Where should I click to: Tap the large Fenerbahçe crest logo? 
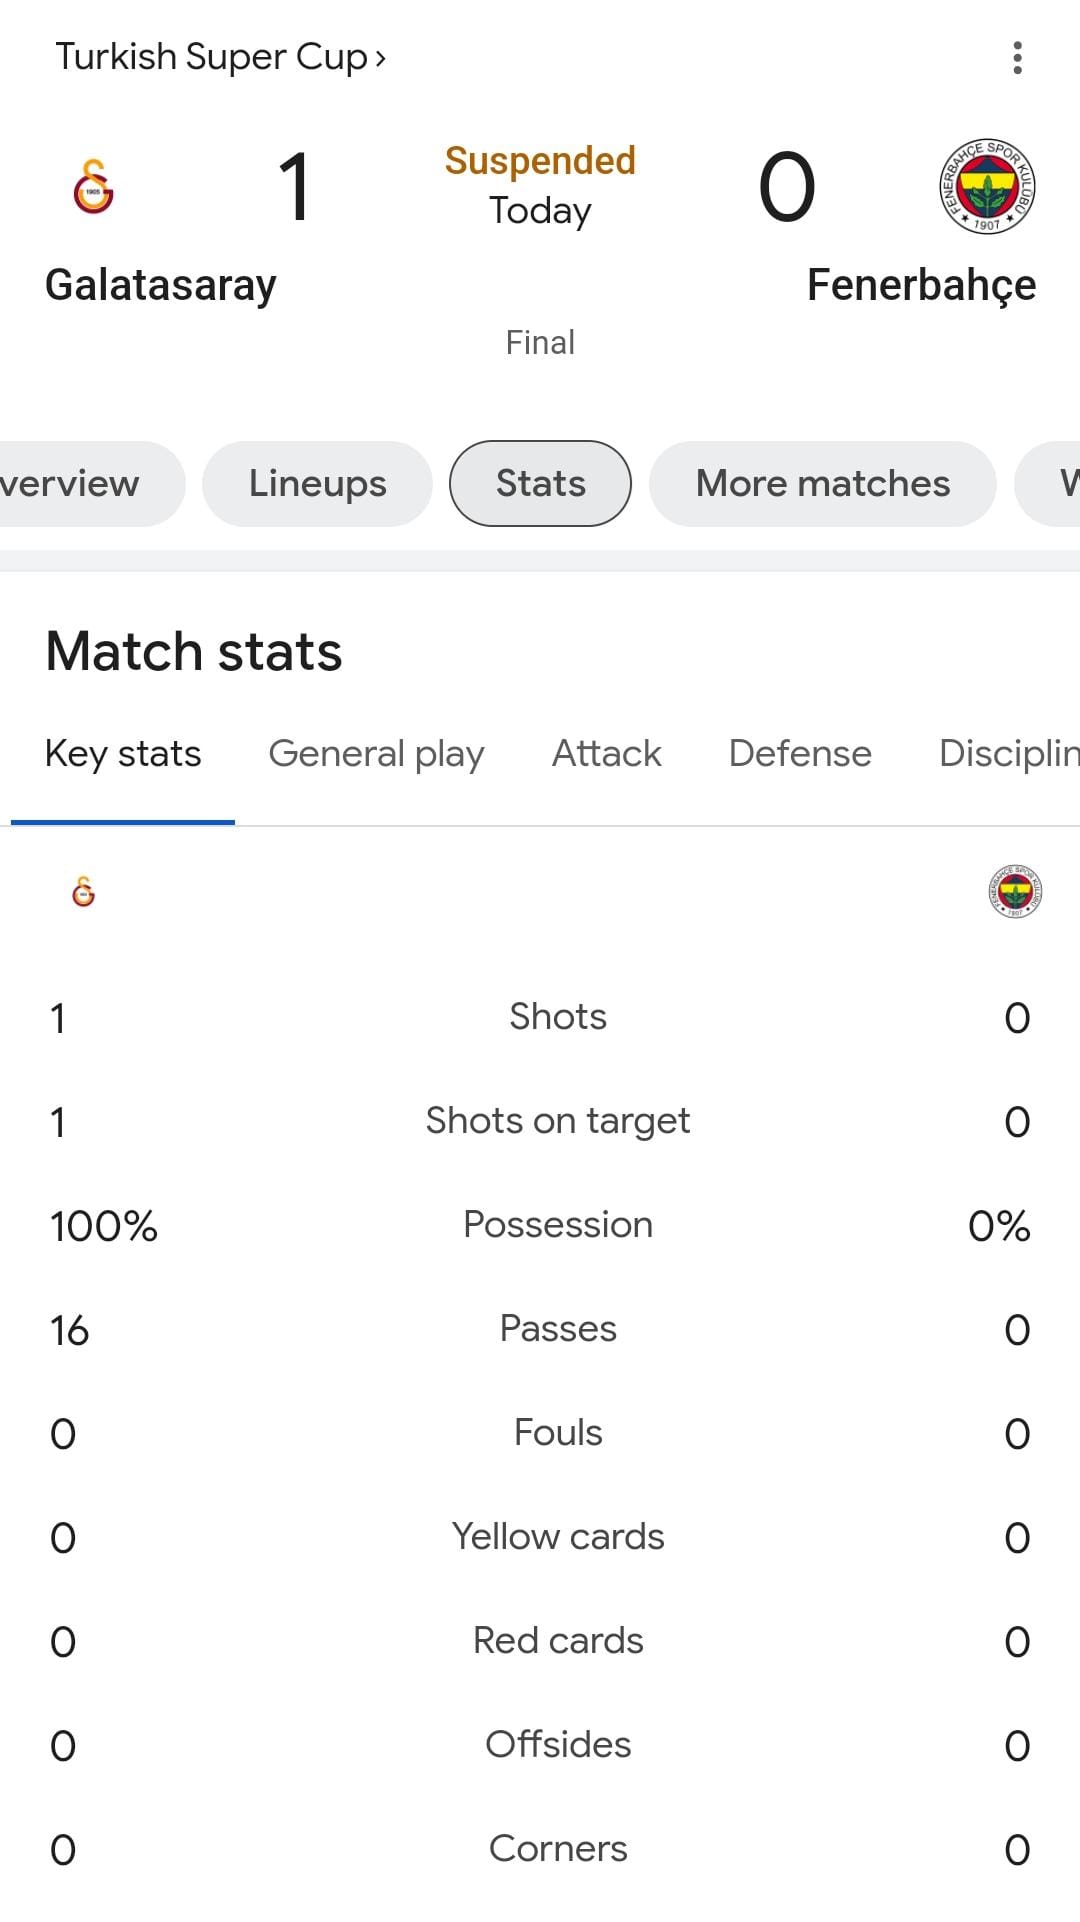click(987, 186)
